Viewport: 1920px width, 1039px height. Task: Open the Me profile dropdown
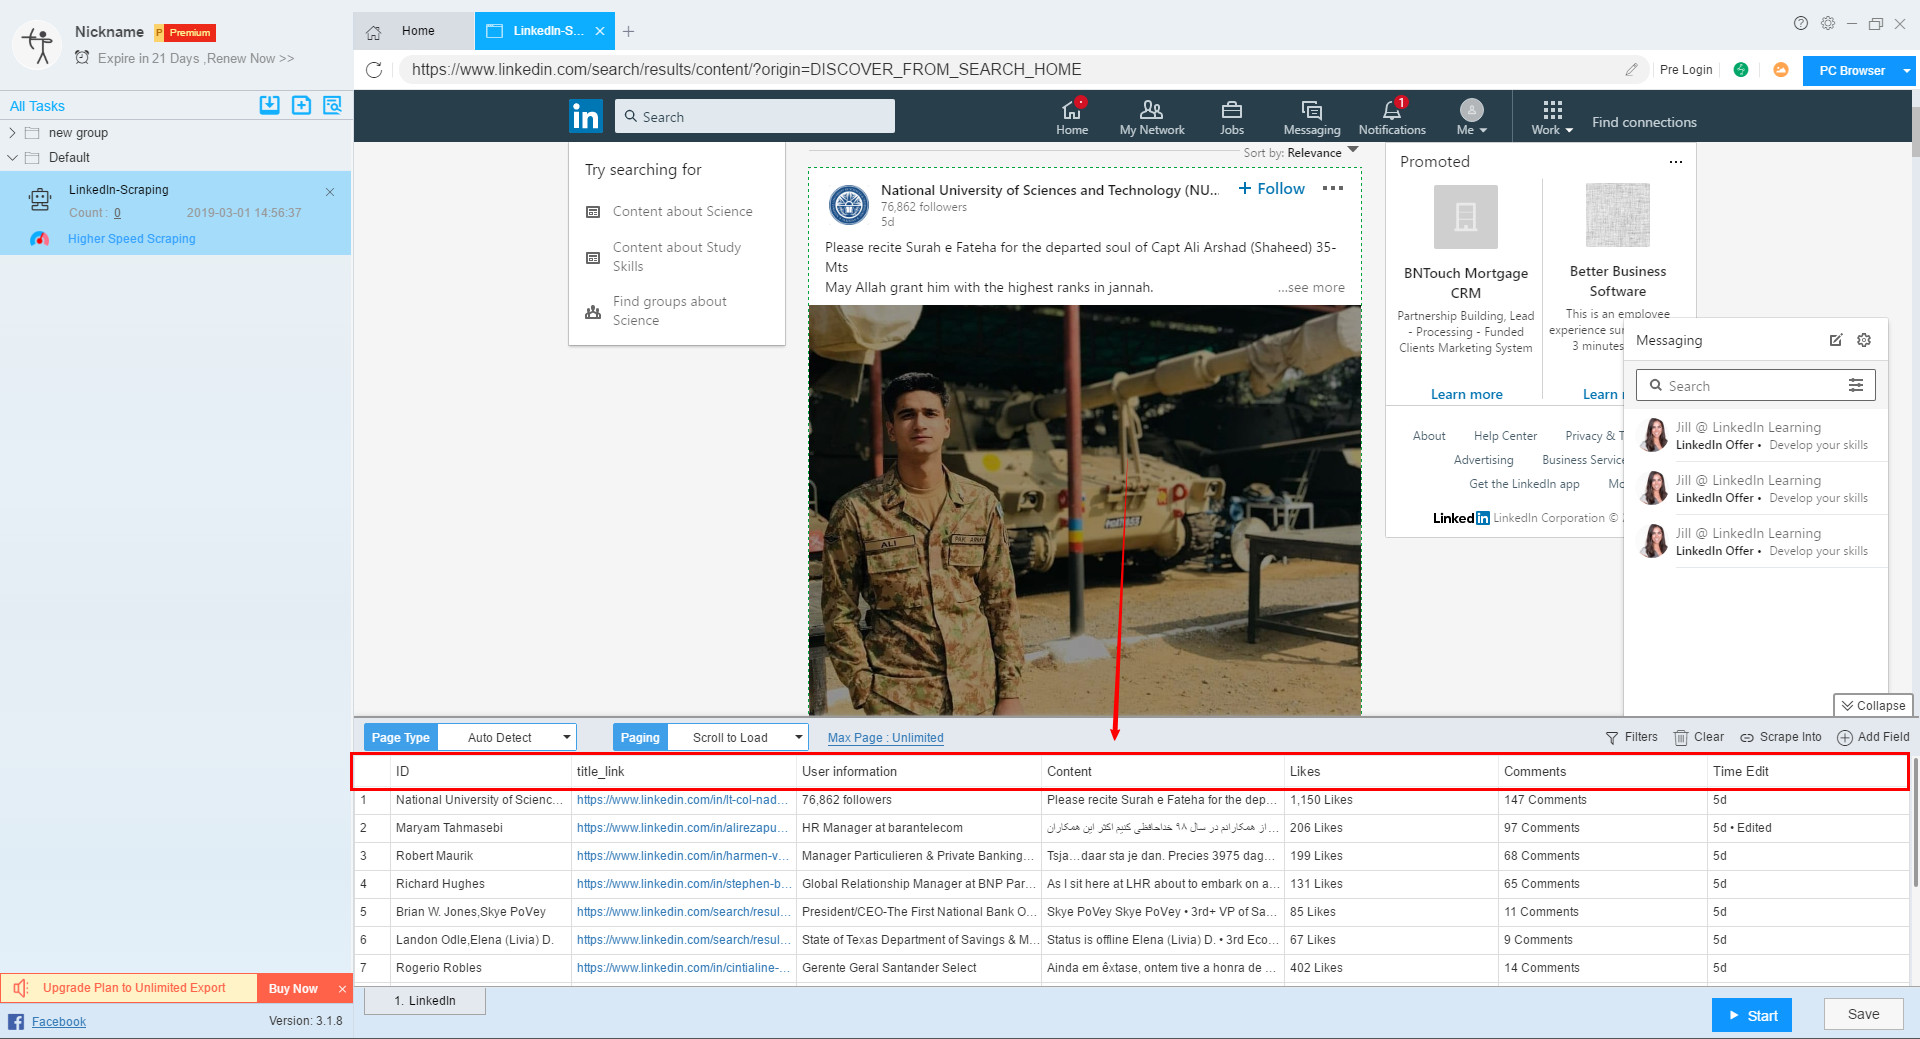(x=1471, y=117)
